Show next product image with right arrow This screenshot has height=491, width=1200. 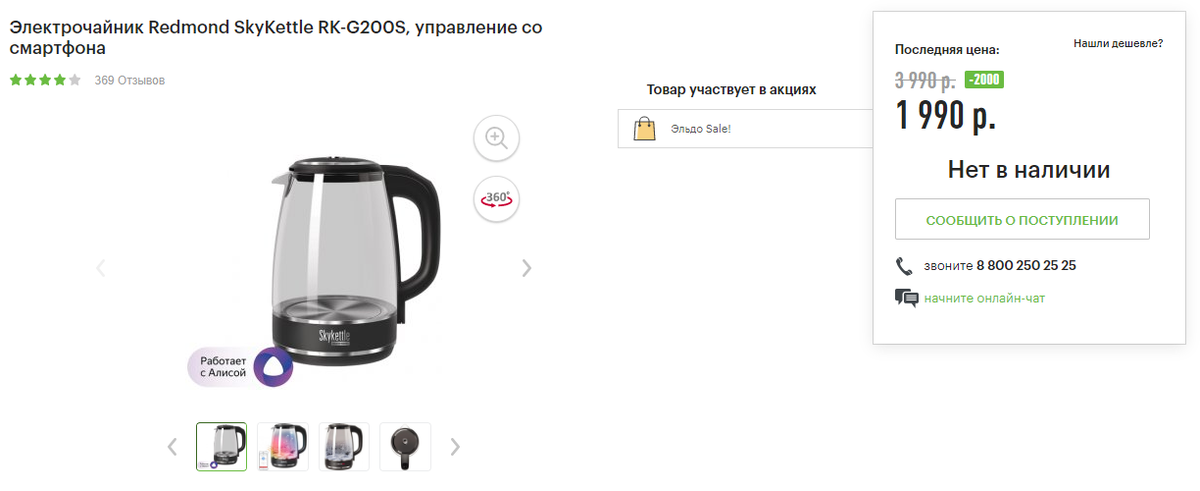pyautogui.click(x=527, y=268)
